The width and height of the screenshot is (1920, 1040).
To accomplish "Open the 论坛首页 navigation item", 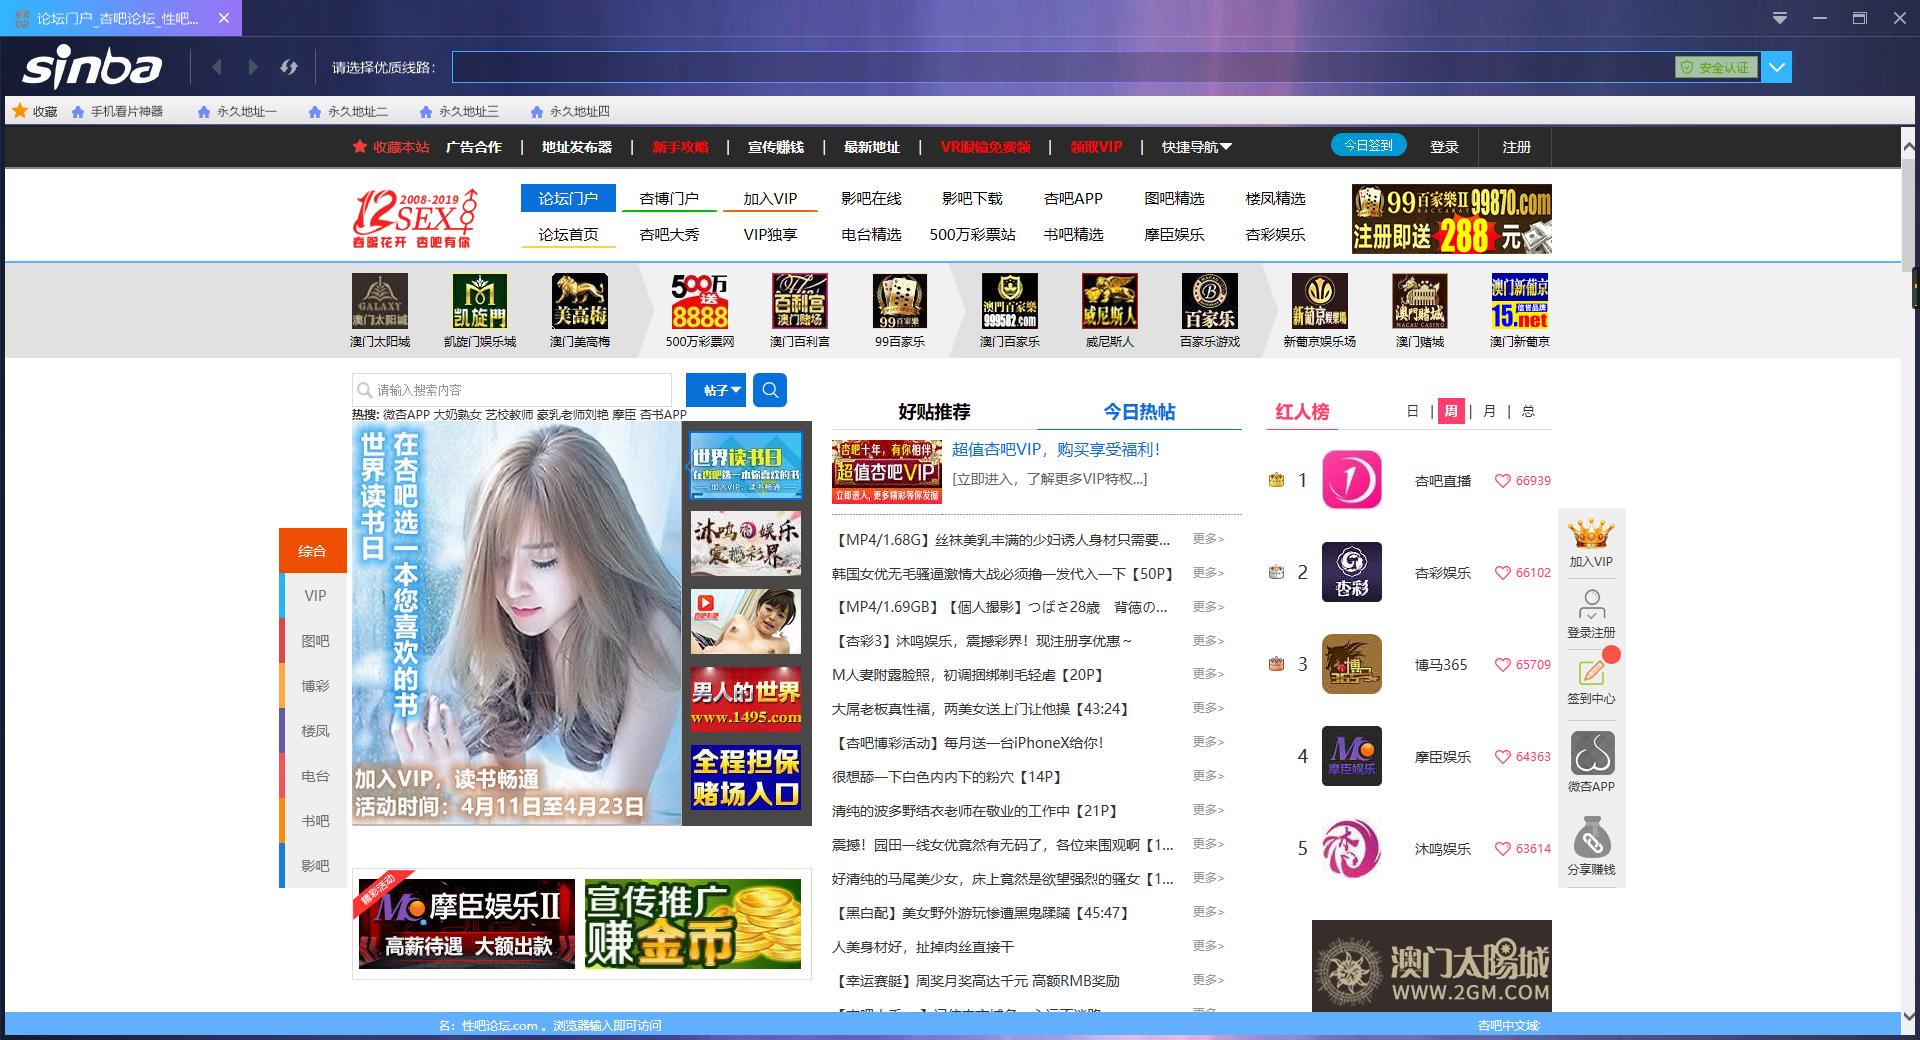I will point(568,234).
